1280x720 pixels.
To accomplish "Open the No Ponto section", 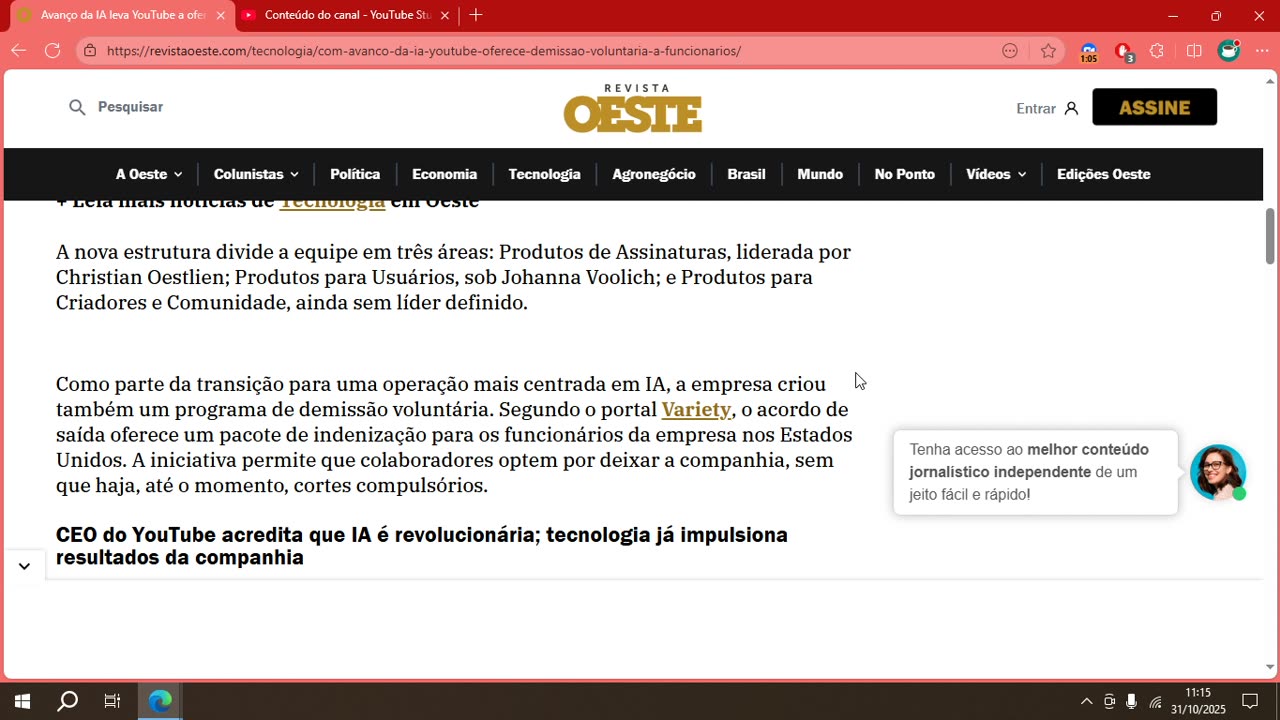I will [x=904, y=174].
